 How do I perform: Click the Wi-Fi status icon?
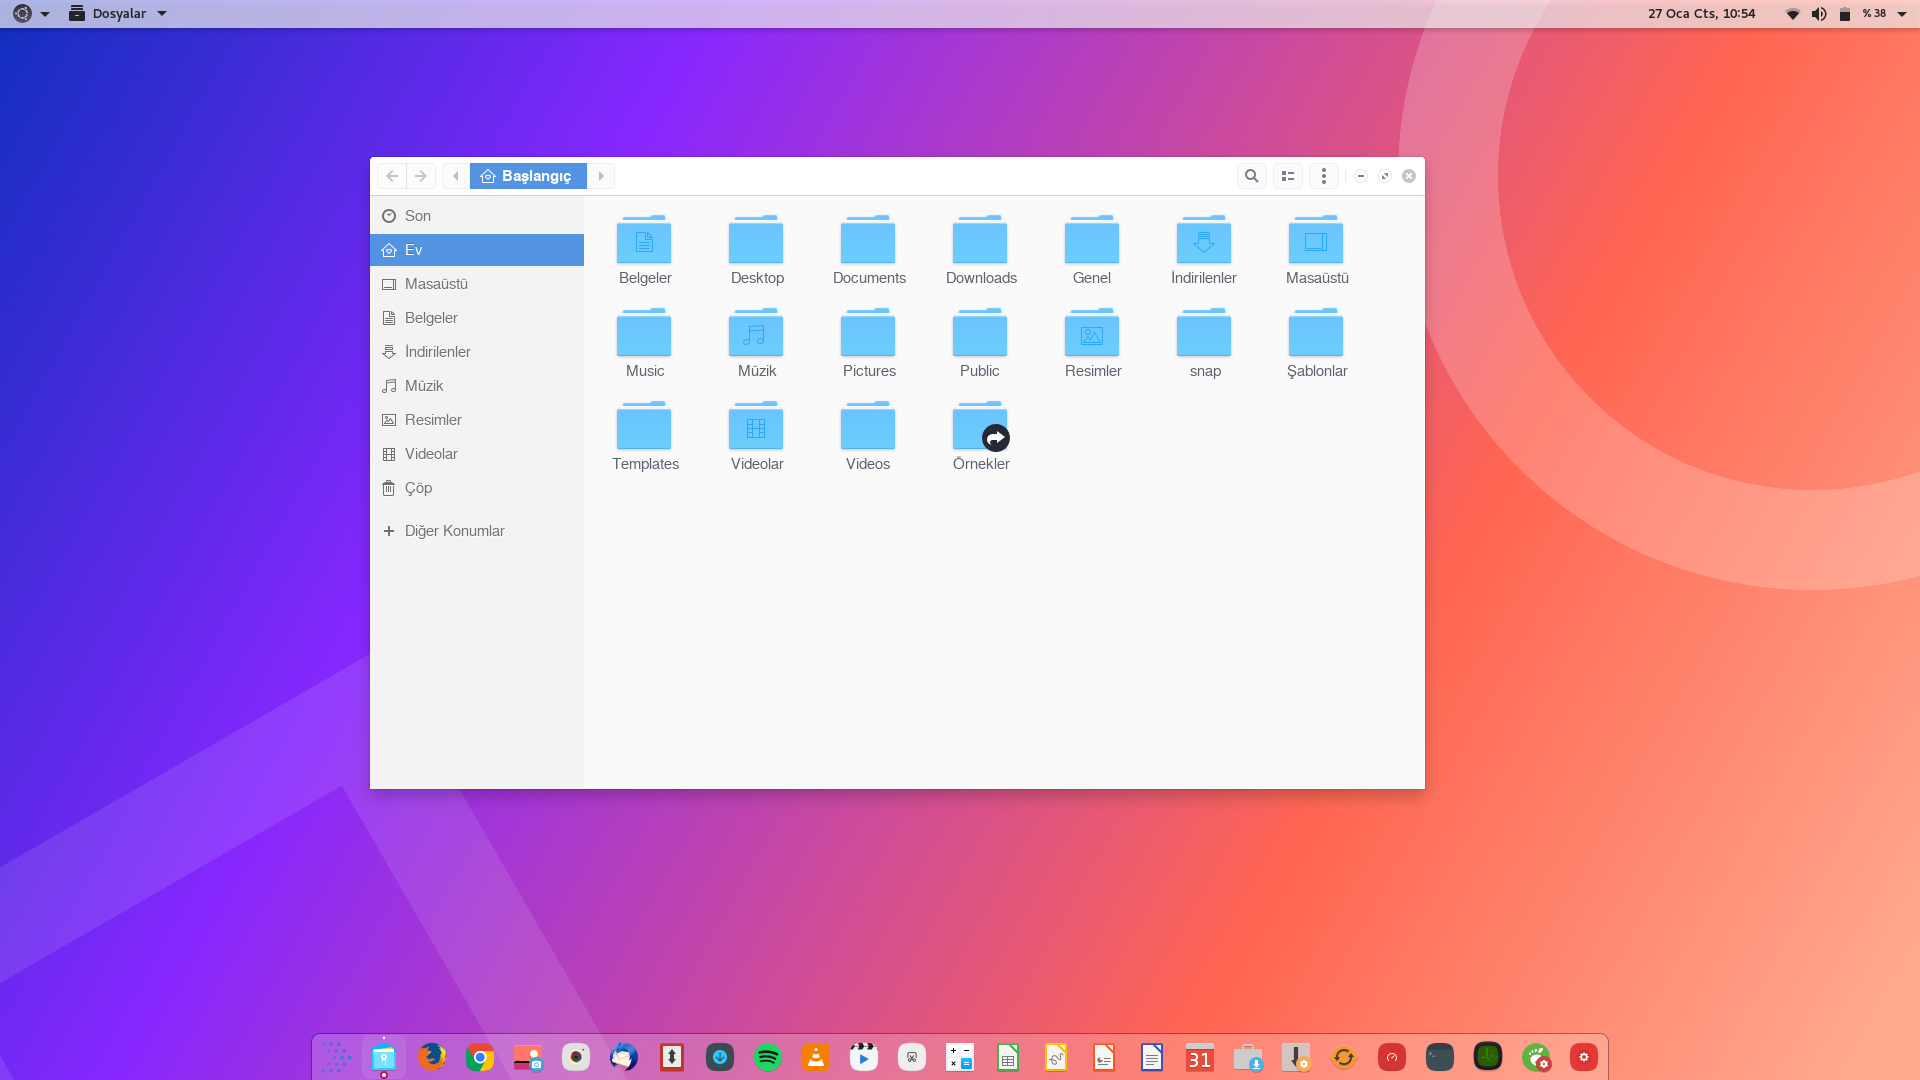[x=1793, y=14]
